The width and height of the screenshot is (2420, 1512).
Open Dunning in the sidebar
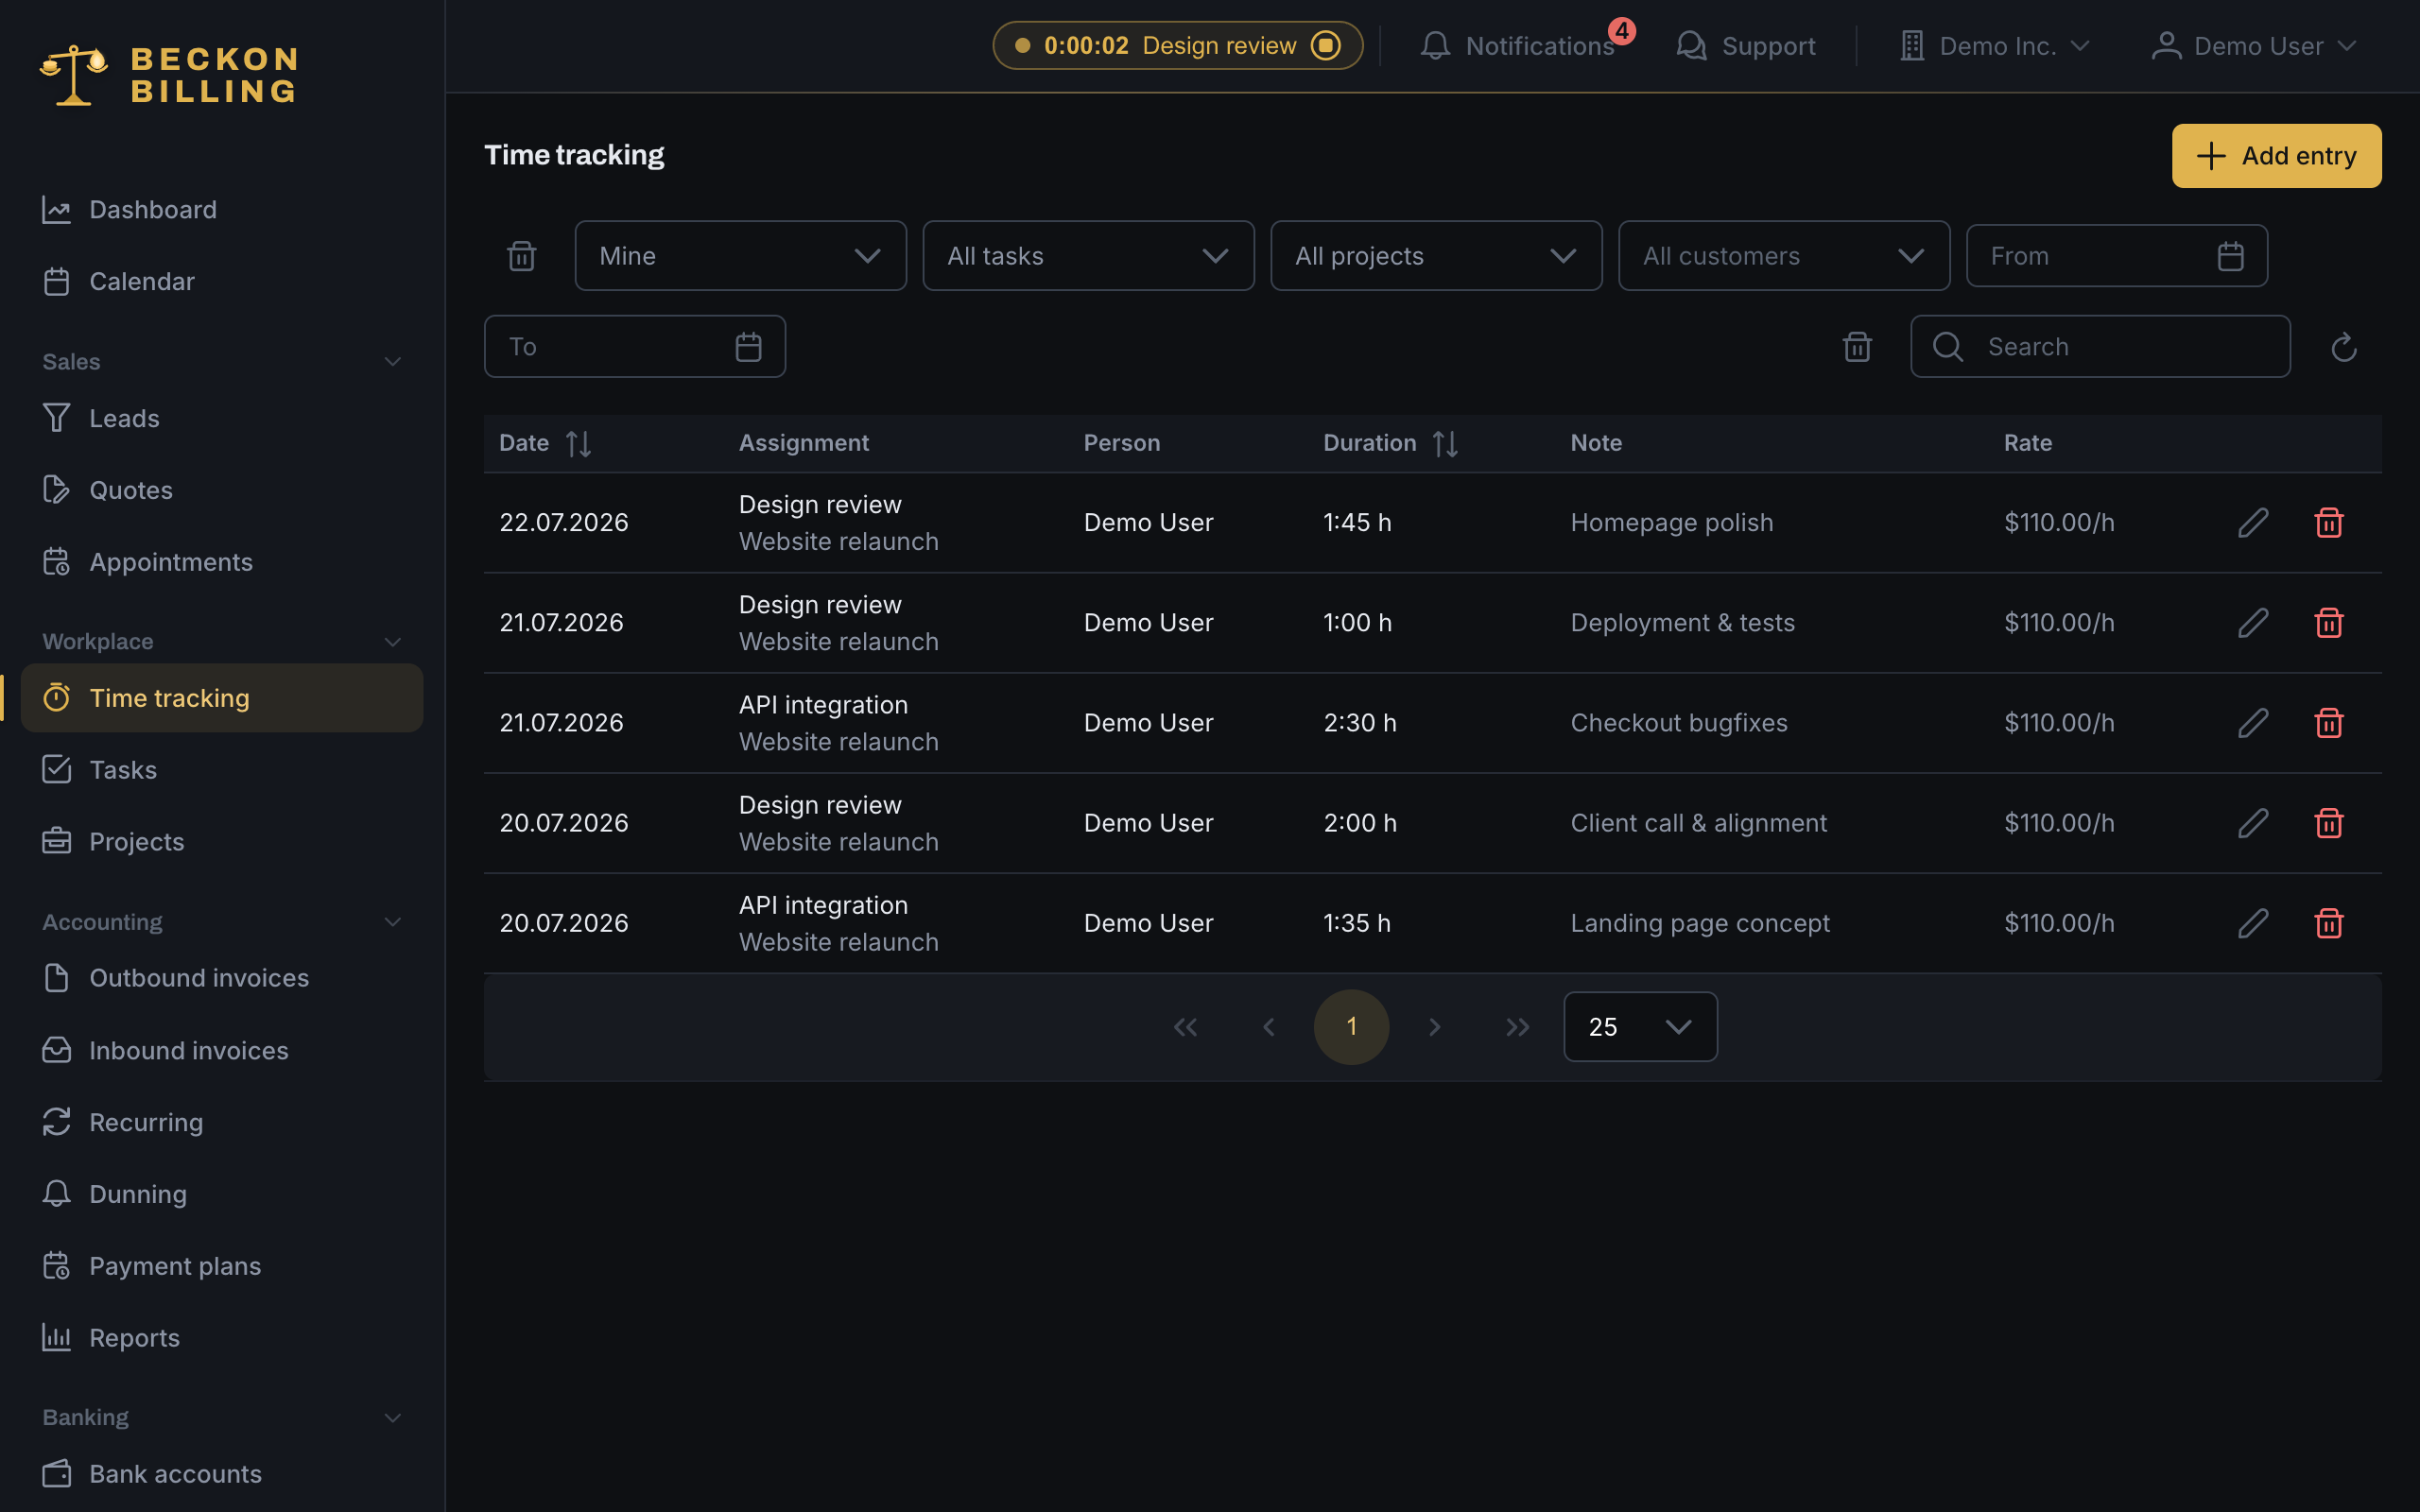pyautogui.click(x=222, y=1194)
